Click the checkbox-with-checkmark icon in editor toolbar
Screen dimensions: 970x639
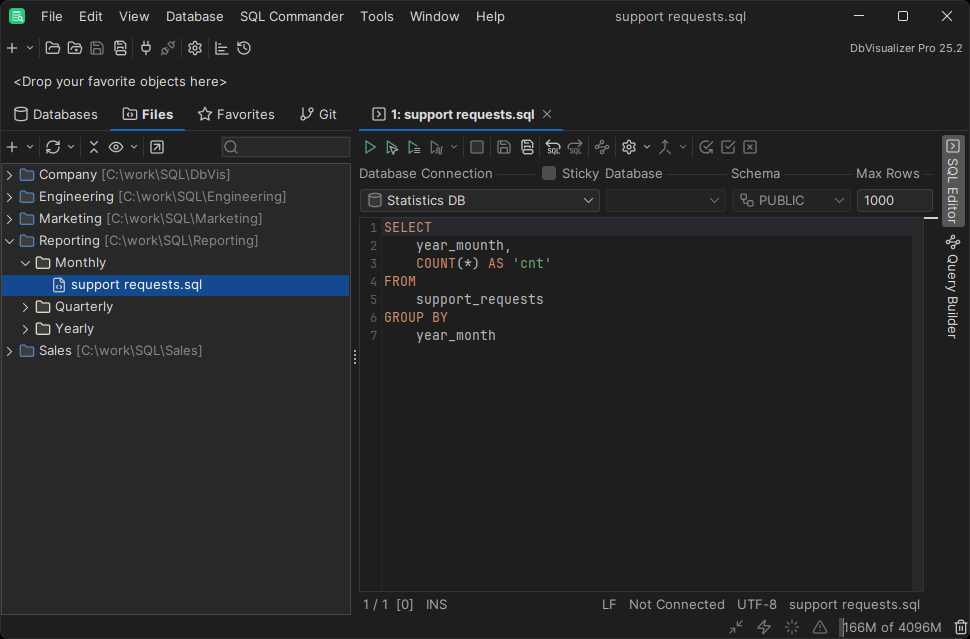click(x=728, y=147)
